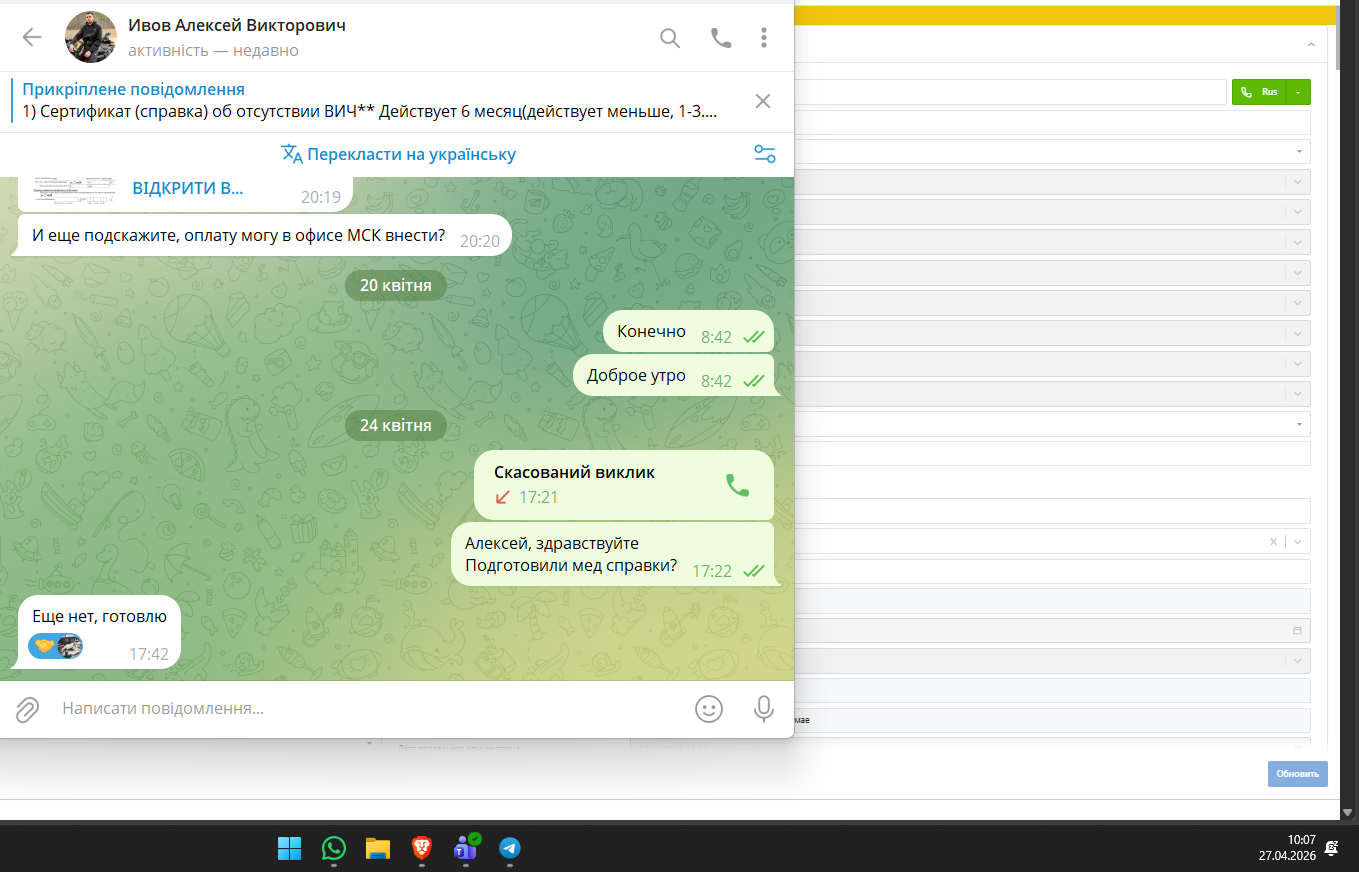Open the notification center bell icon
The height and width of the screenshot is (872, 1359).
(x=1332, y=848)
